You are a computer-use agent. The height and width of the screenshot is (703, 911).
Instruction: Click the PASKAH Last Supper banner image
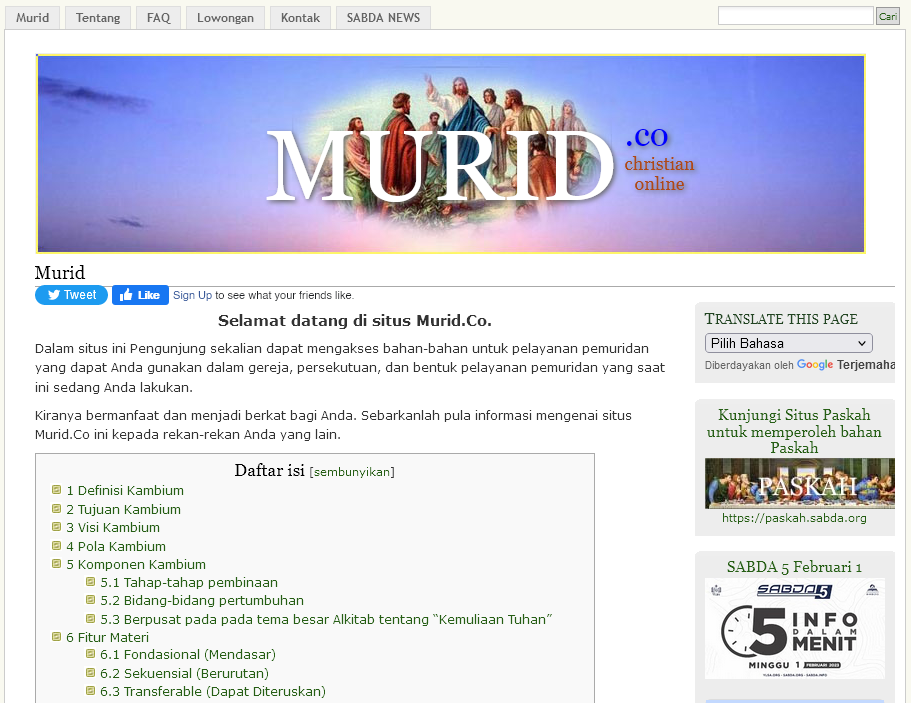799,483
